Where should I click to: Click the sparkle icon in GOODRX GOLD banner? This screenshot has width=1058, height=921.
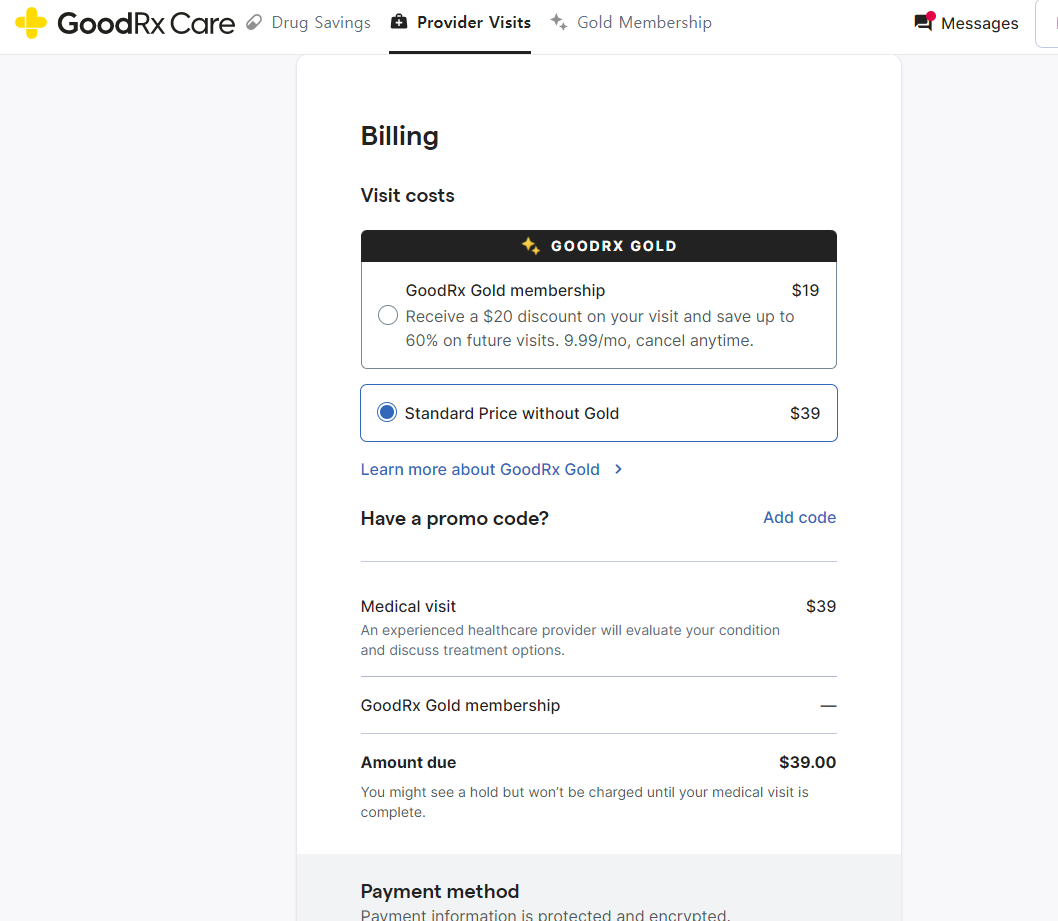point(531,245)
